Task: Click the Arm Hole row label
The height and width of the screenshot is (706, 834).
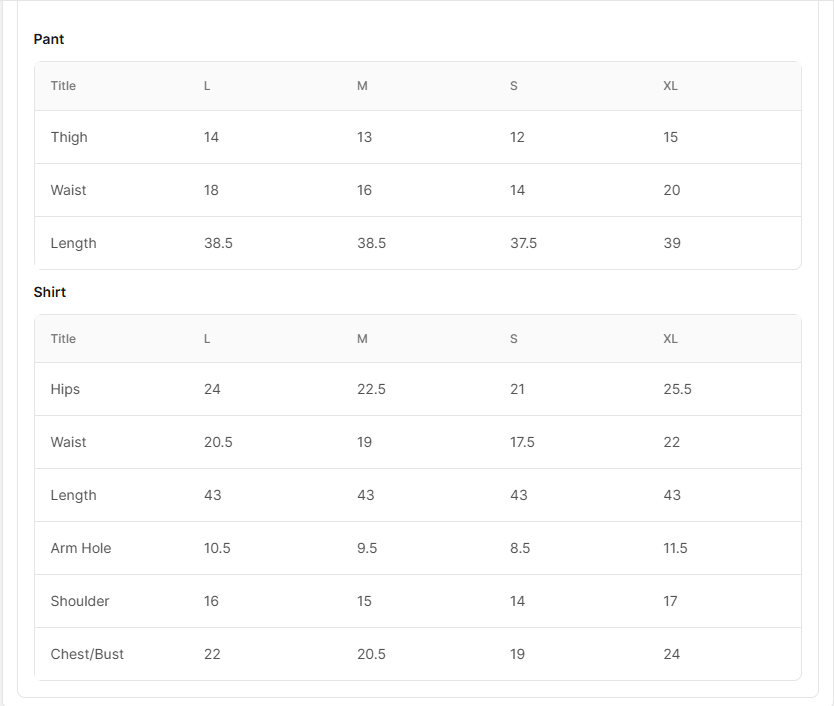Action: (x=81, y=548)
